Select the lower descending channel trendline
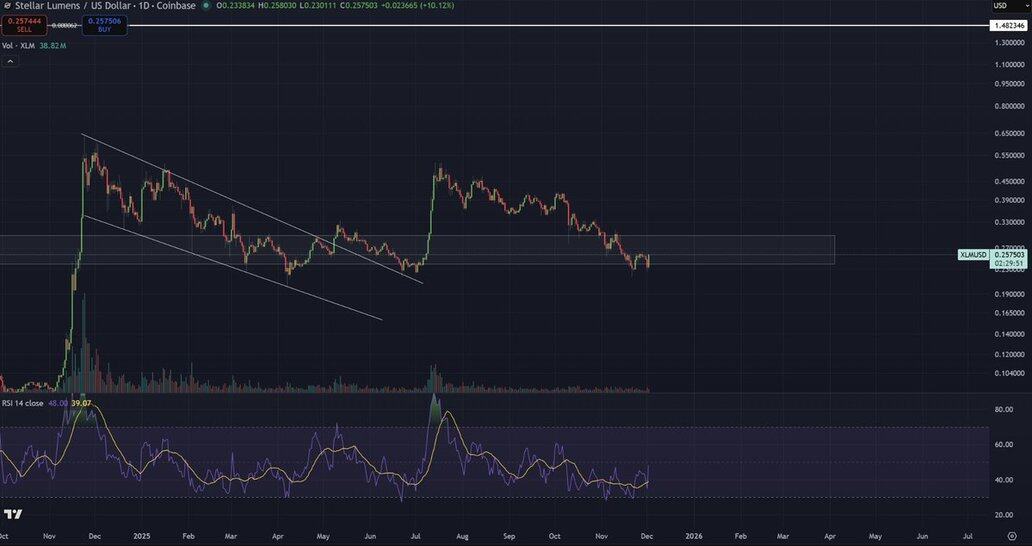The image size is (1032, 546). pos(230,267)
